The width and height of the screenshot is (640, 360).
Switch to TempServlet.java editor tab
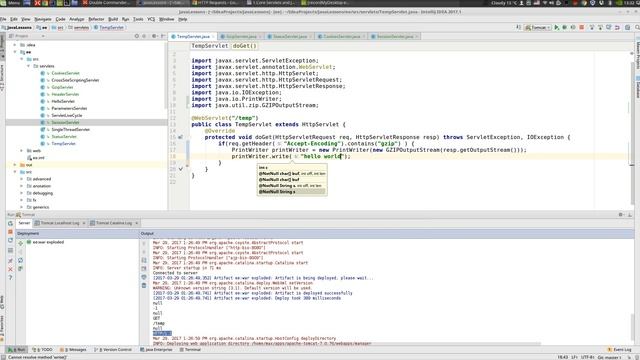(x=193, y=36)
